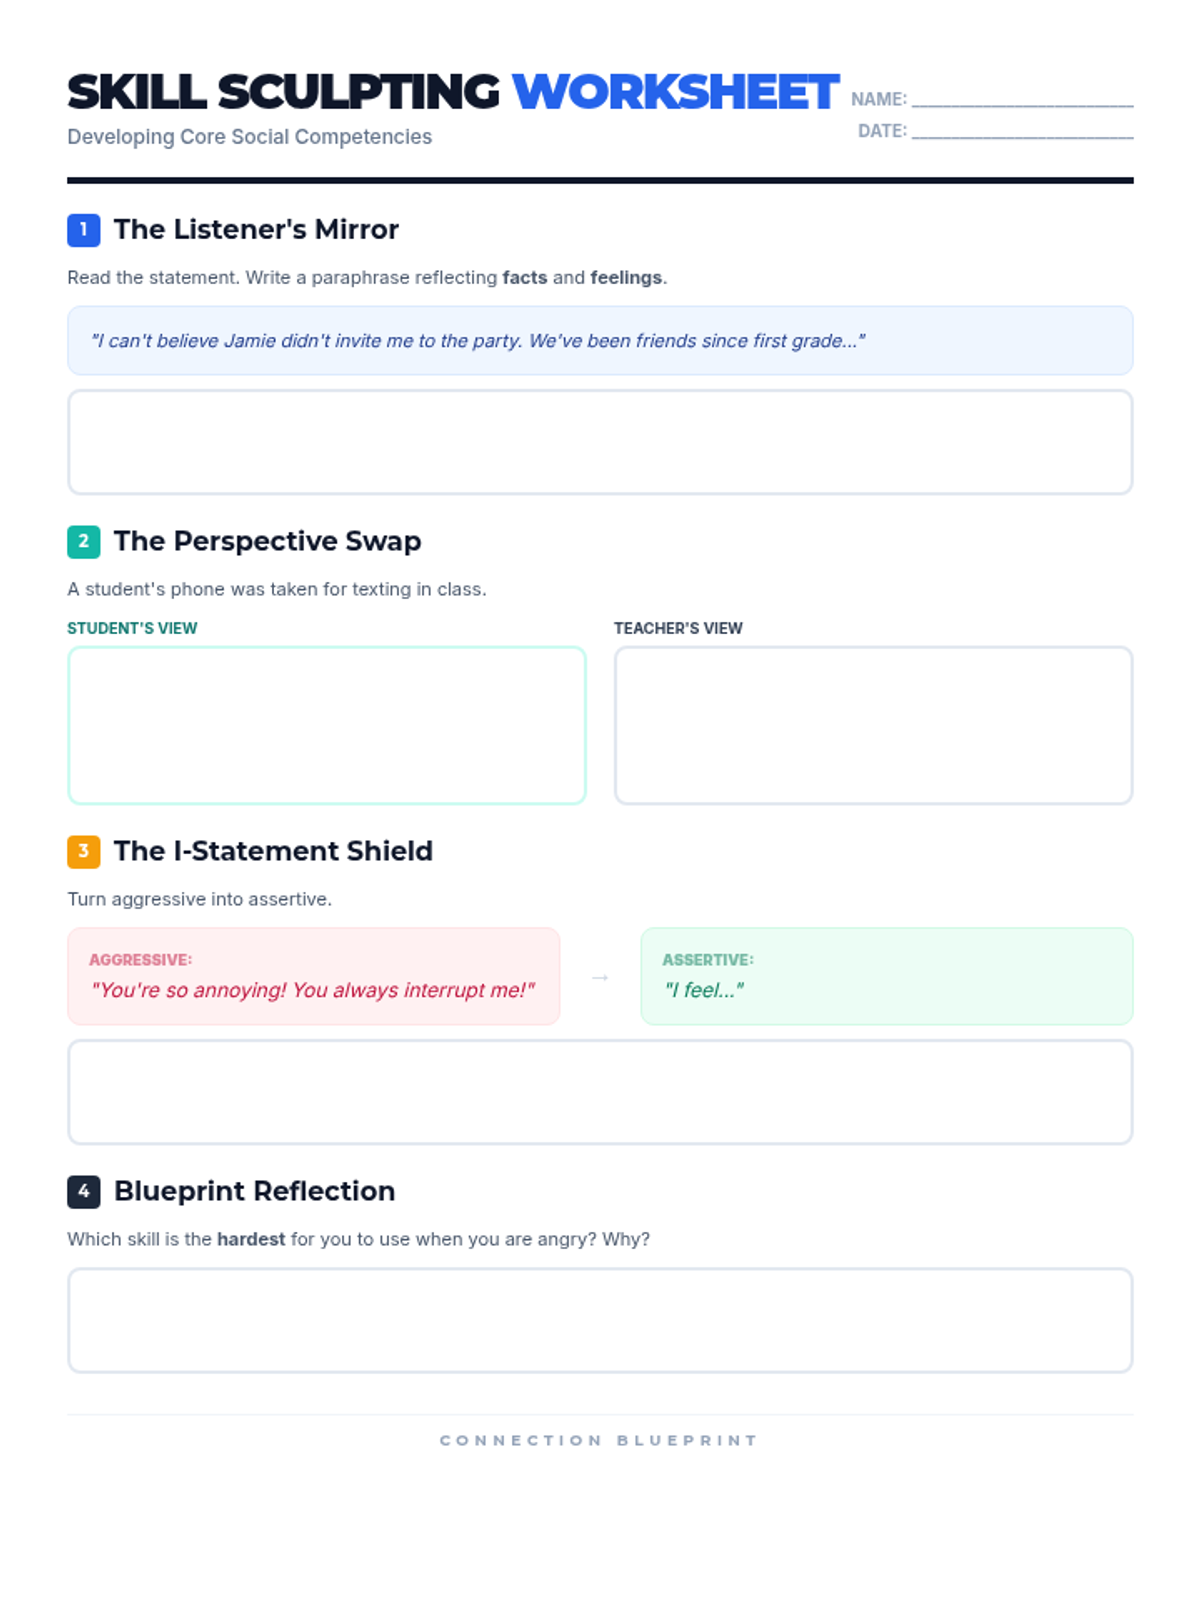Click inside the Student's View box
Image resolution: width=1200 pixels, height=1600 pixels.
[327, 725]
